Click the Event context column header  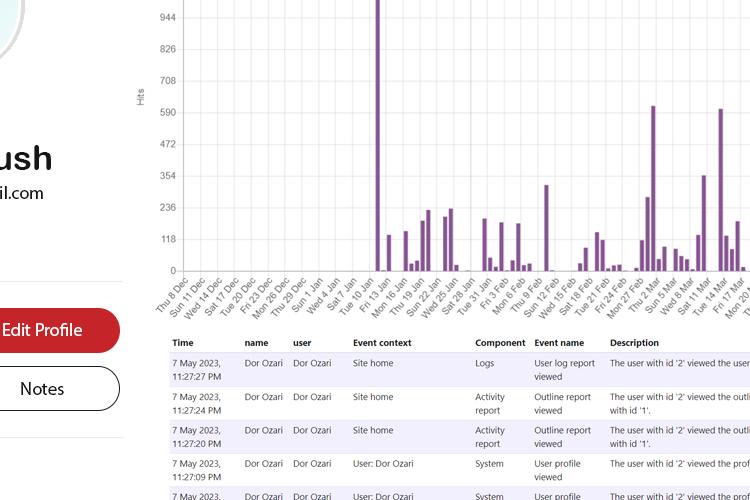pyautogui.click(x=382, y=343)
